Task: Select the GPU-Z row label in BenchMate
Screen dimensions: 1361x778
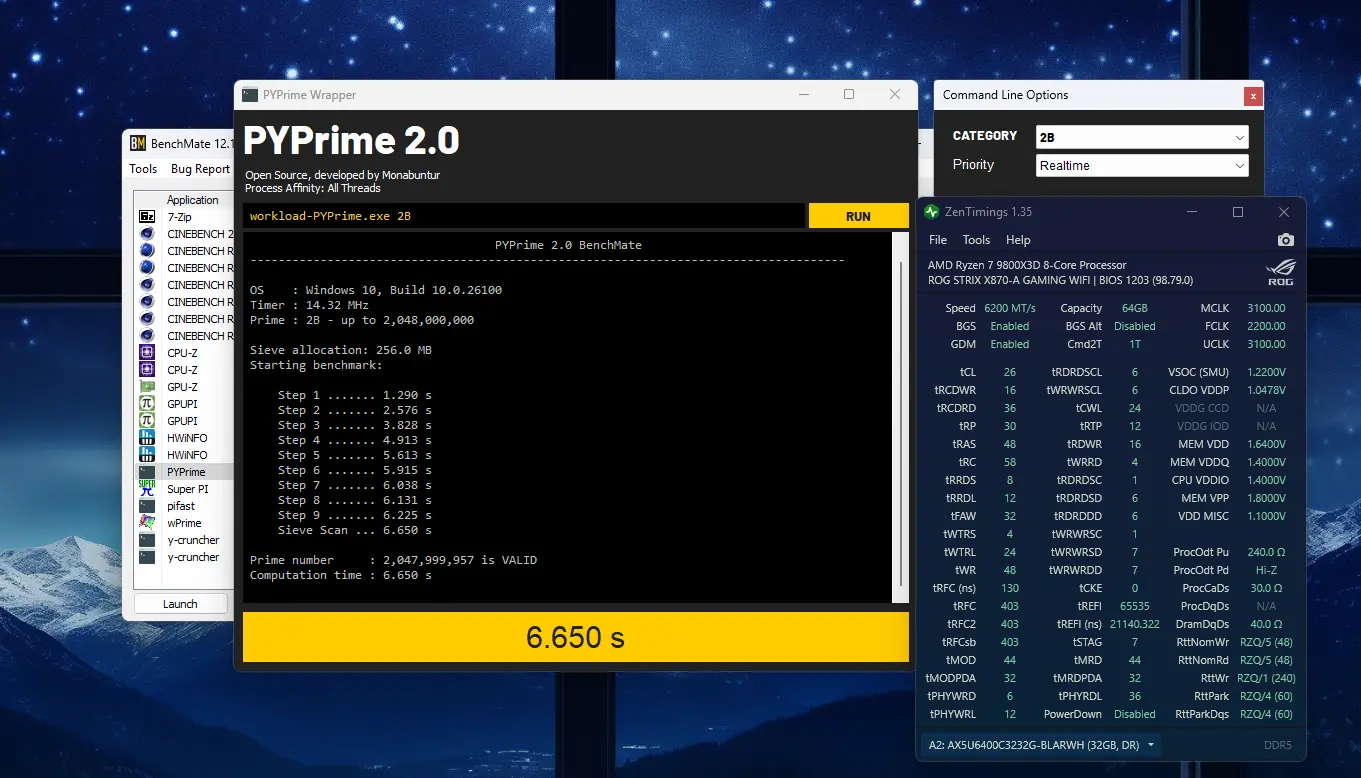Action: coord(182,387)
